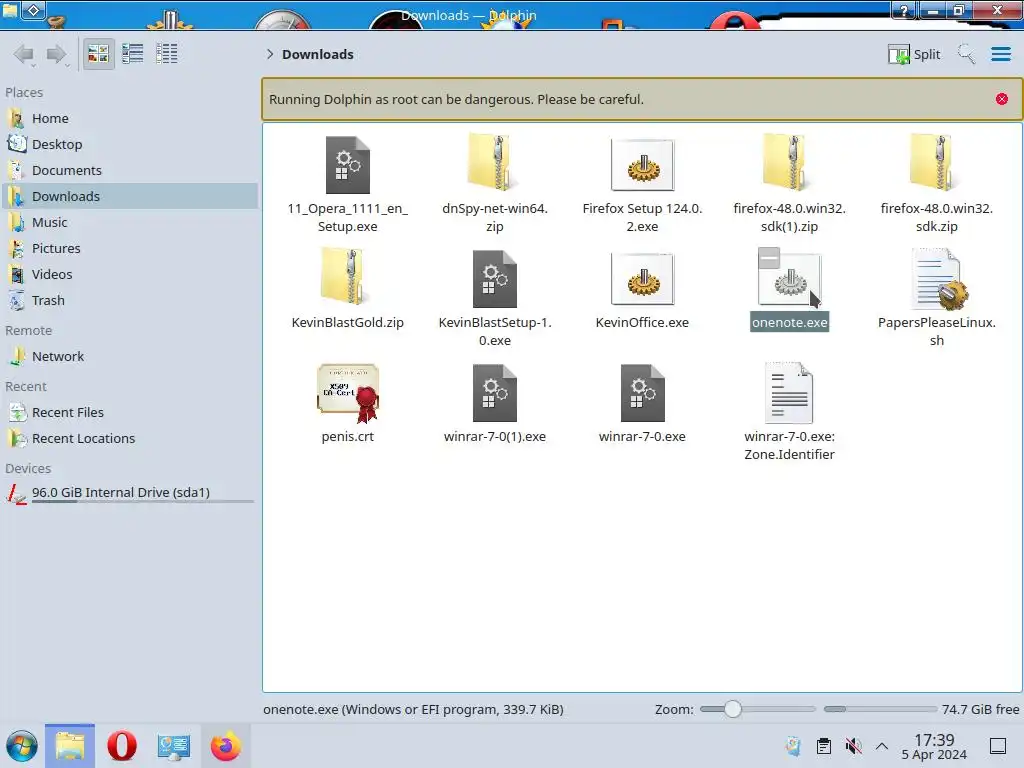Image resolution: width=1024 pixels, height=768 pixels.
Task: Select Downloads in Places panel
Action: [x=130, y=197]
